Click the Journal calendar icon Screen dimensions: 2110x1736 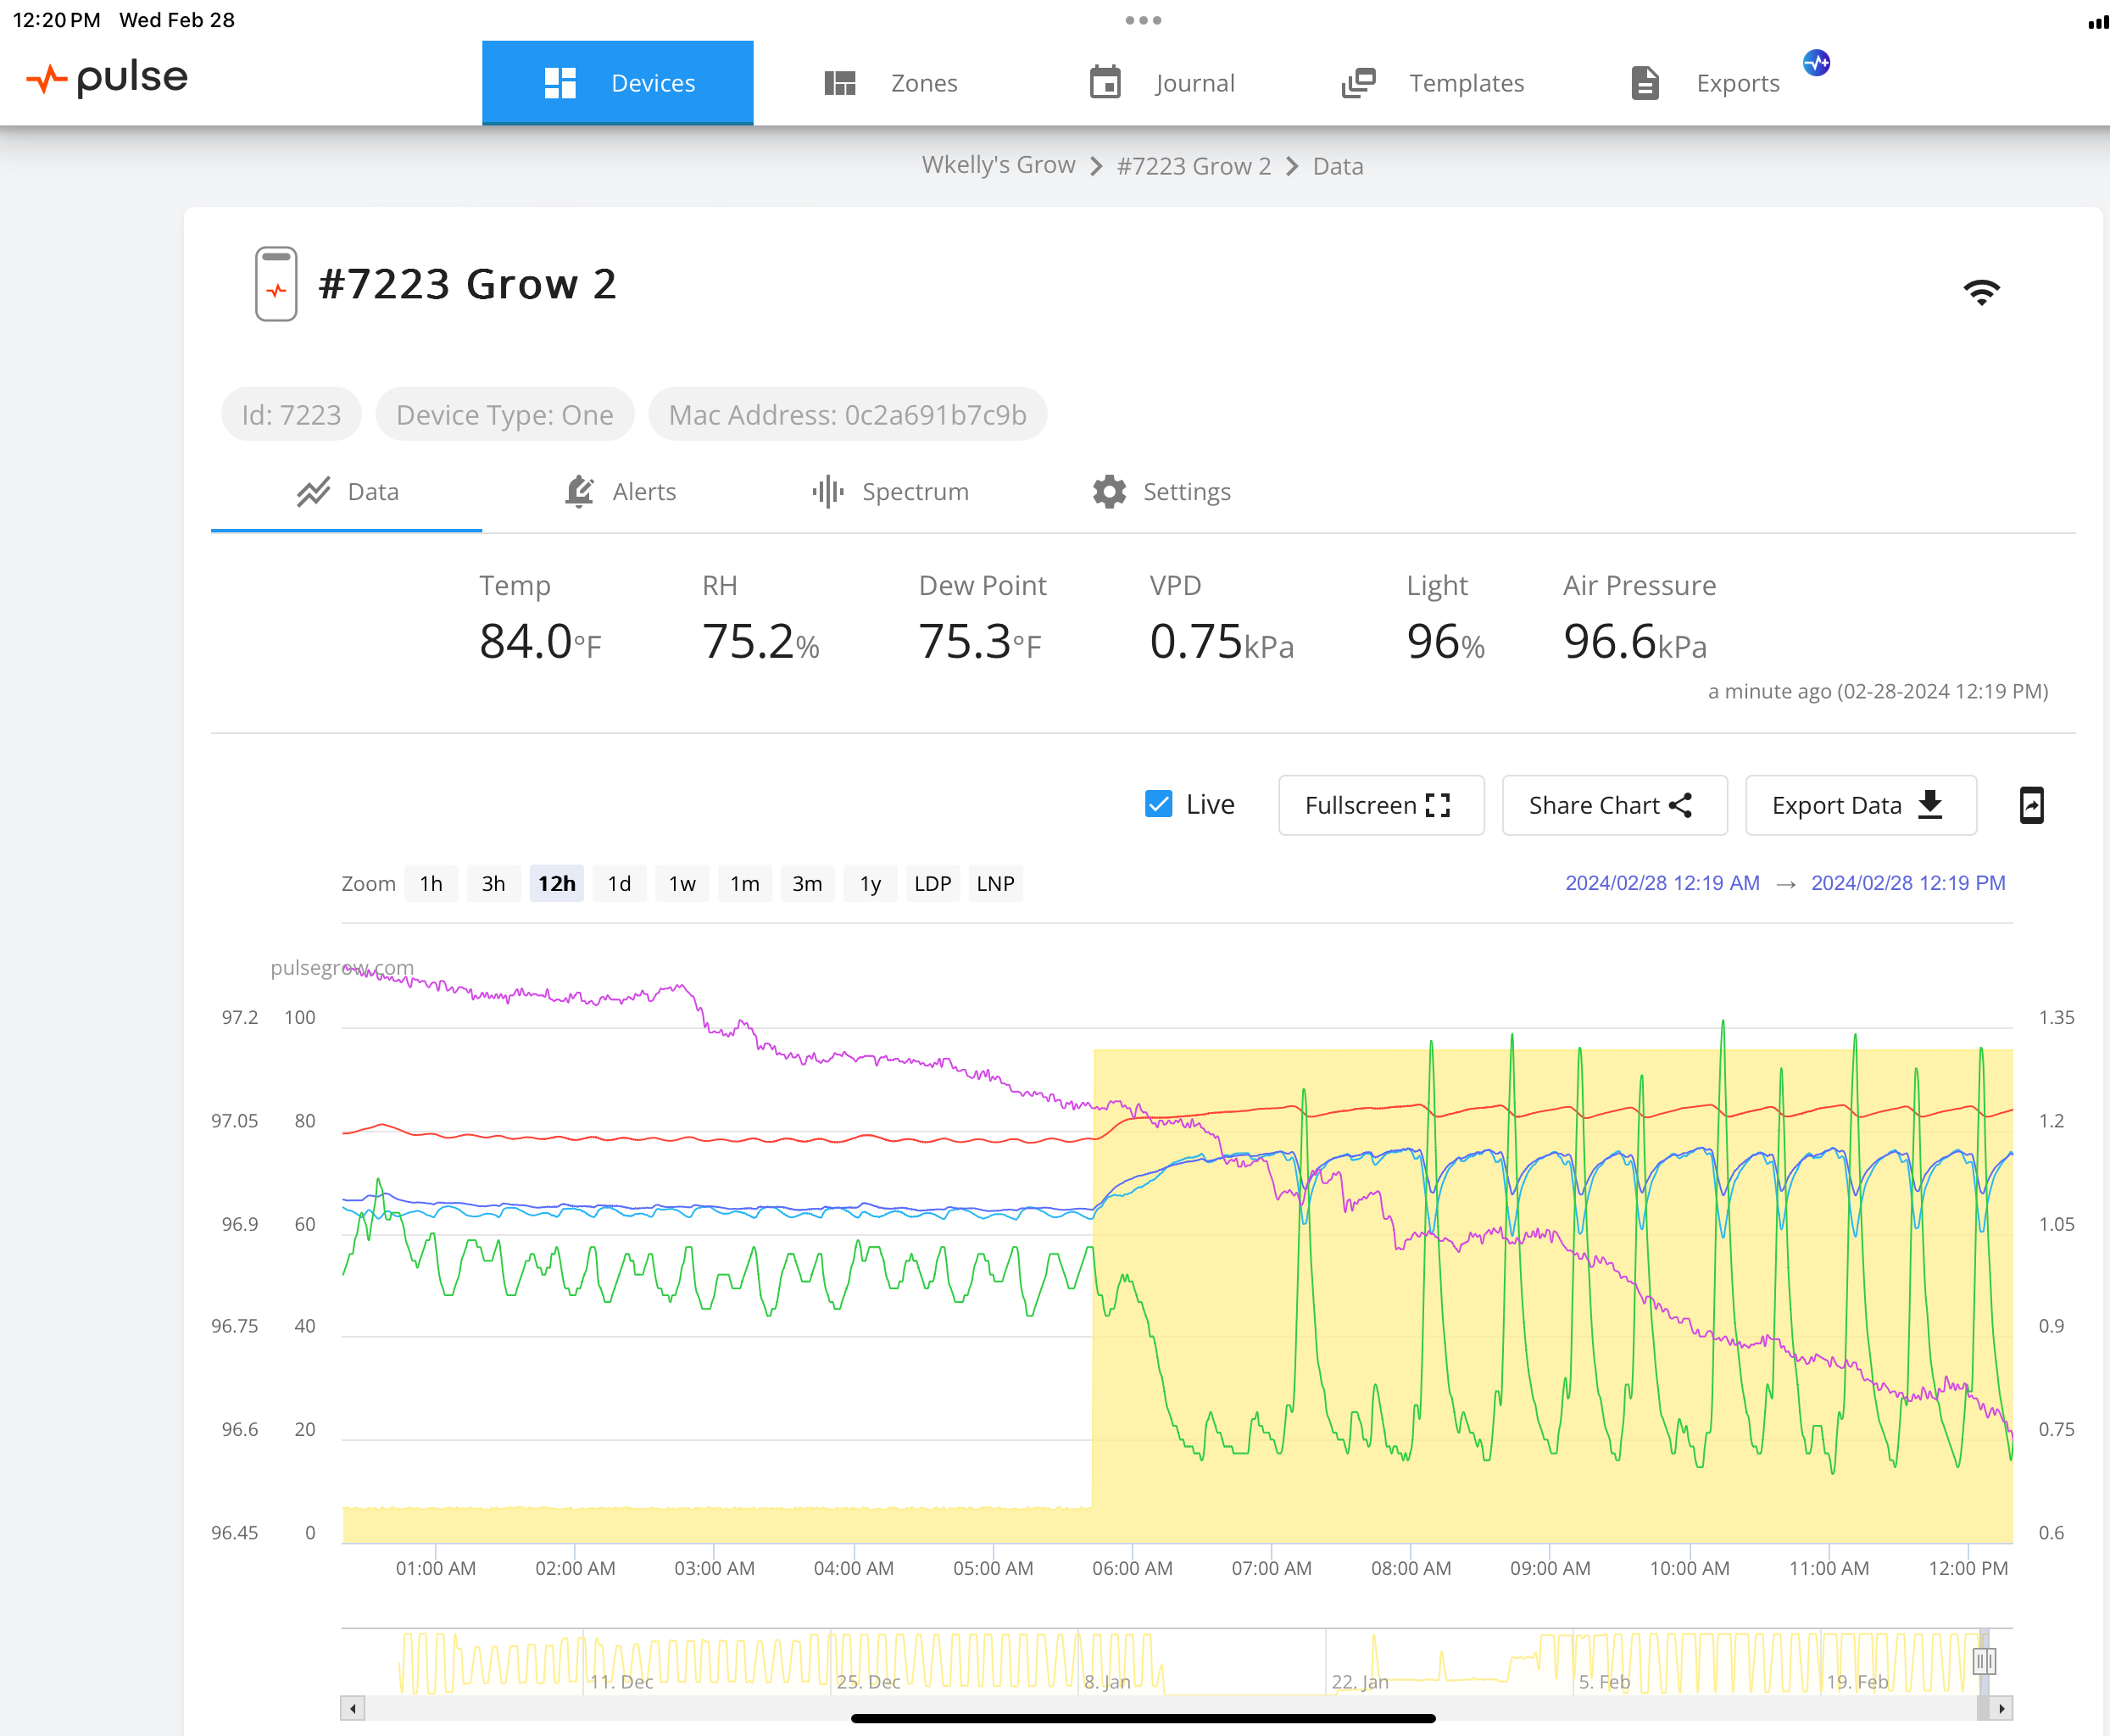[1105, 82]
